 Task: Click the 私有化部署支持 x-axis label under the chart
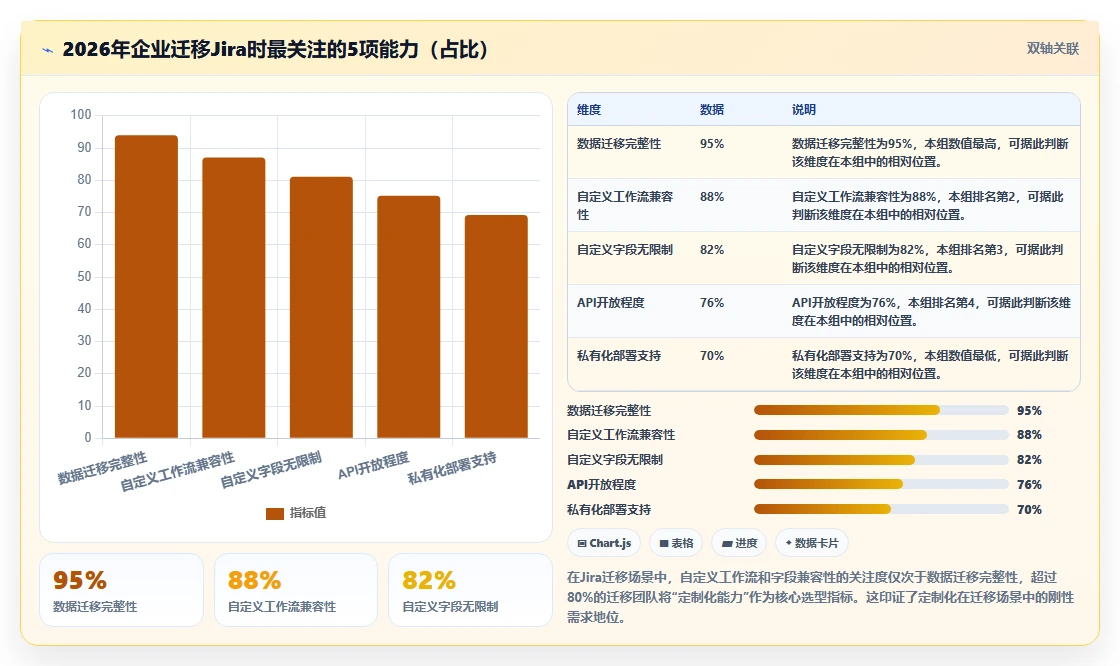tap(452, 468)
